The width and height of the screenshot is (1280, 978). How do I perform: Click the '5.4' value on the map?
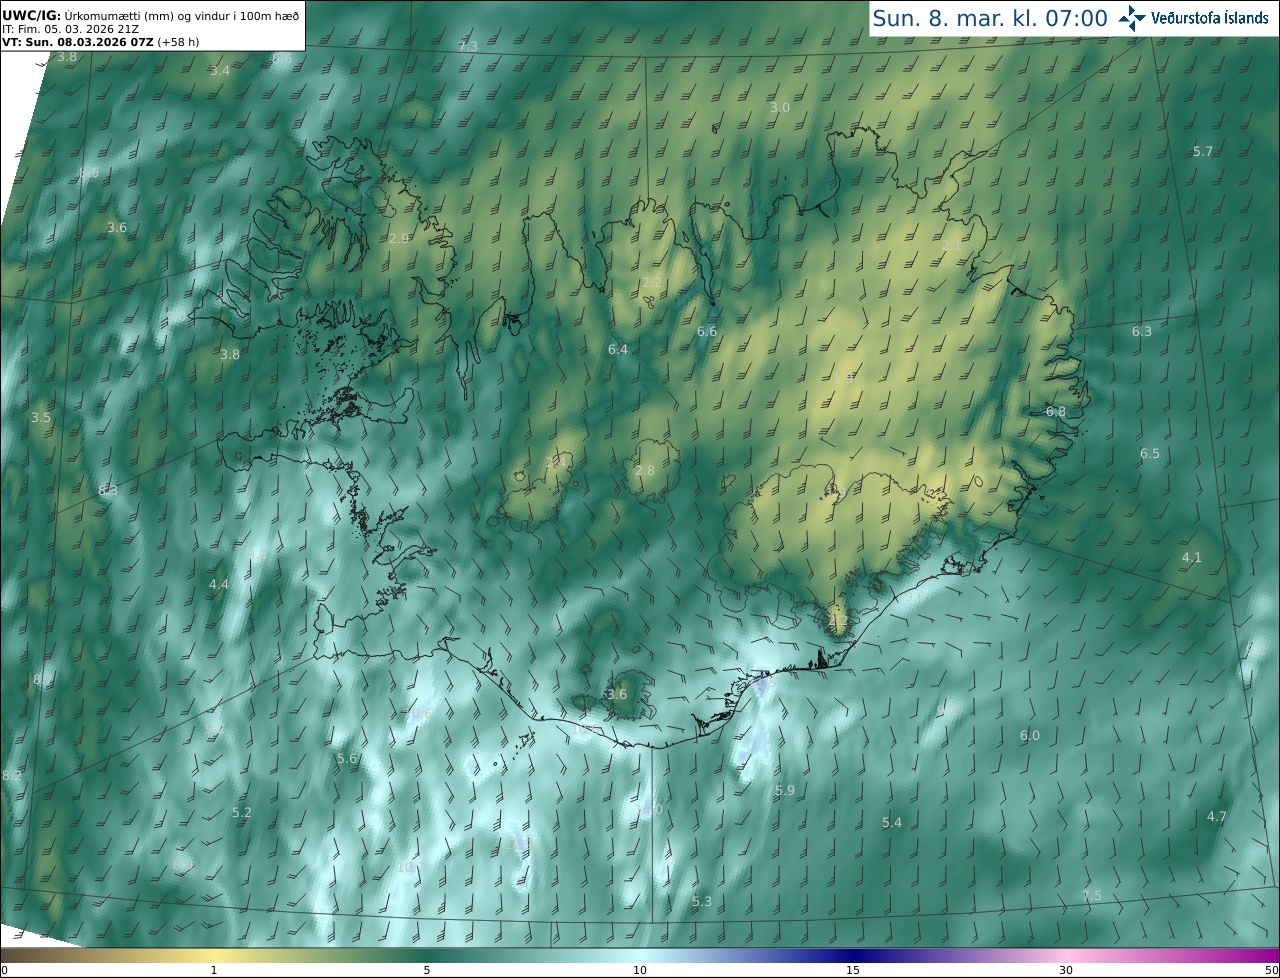click(x=892, y=822)
